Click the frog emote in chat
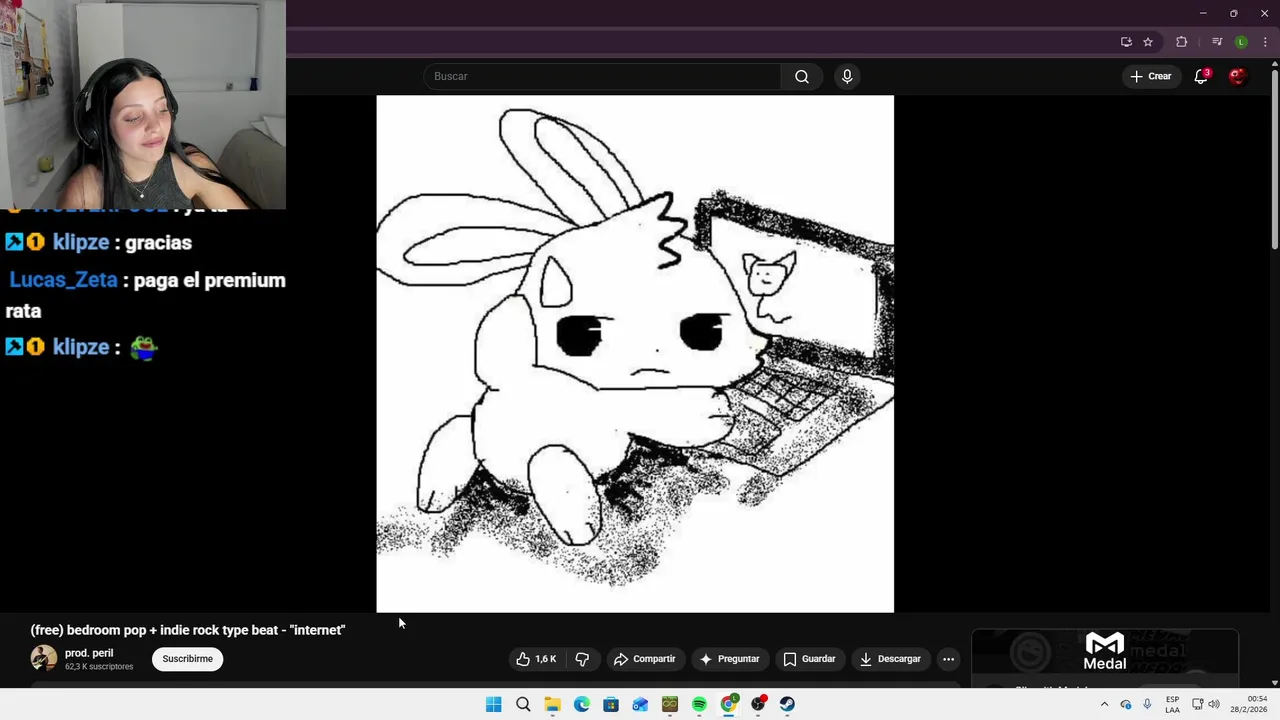1280x720 pixels. pos(144,347)
